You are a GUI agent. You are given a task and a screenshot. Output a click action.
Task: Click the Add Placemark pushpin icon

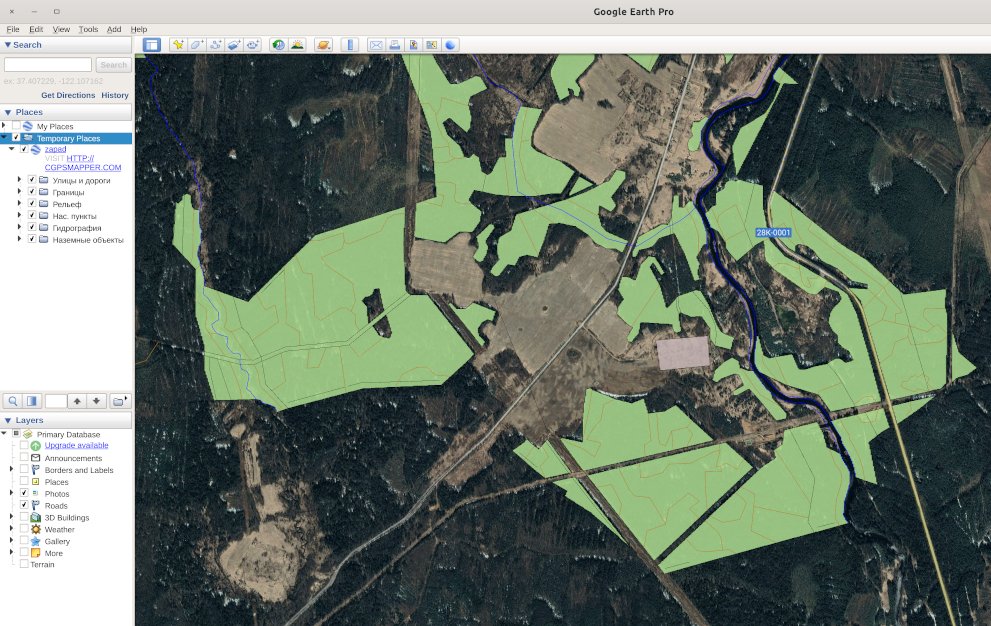[x=178, y=45]
